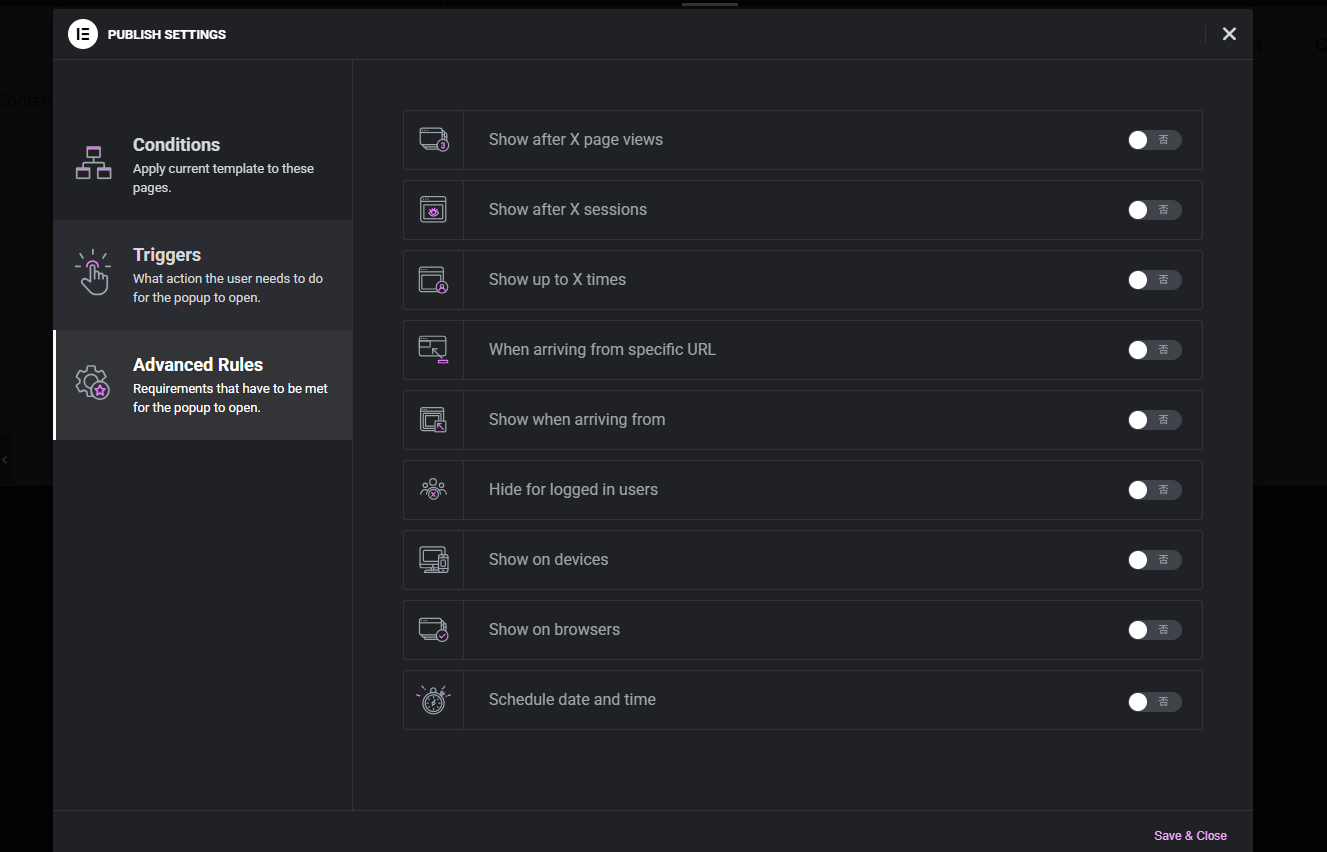Close the Publish Settings dialog
The image size is (1327, 852).
point(1229,34)
